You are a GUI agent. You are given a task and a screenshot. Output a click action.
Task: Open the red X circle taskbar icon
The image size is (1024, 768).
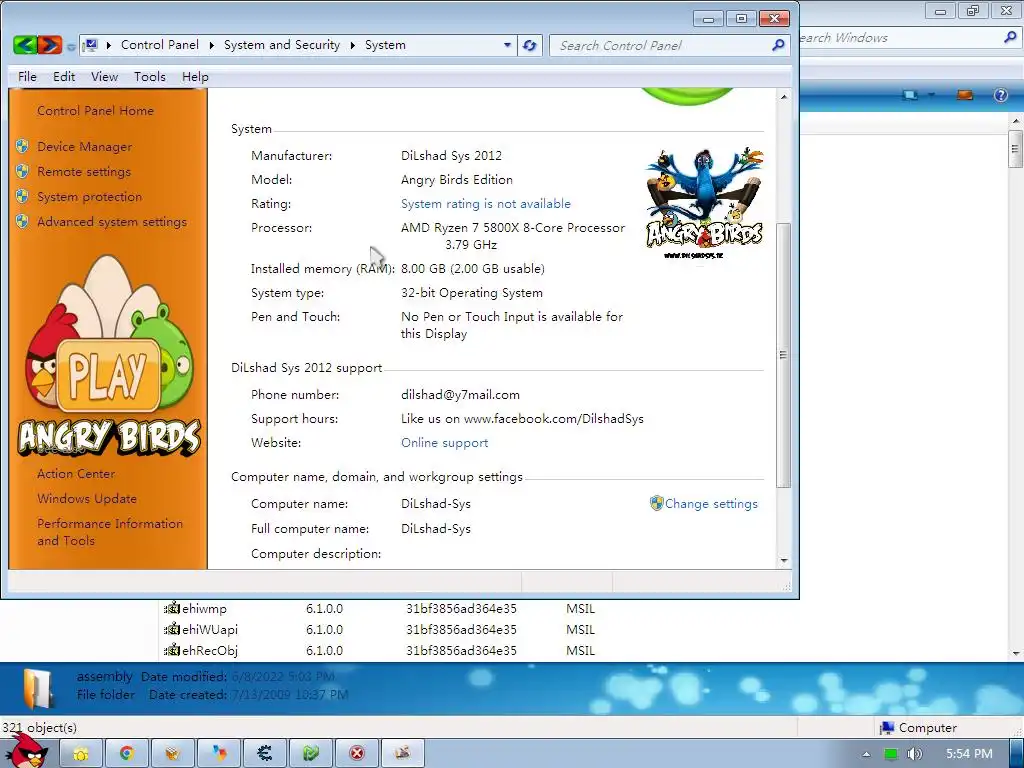click(x=357, y=754)
